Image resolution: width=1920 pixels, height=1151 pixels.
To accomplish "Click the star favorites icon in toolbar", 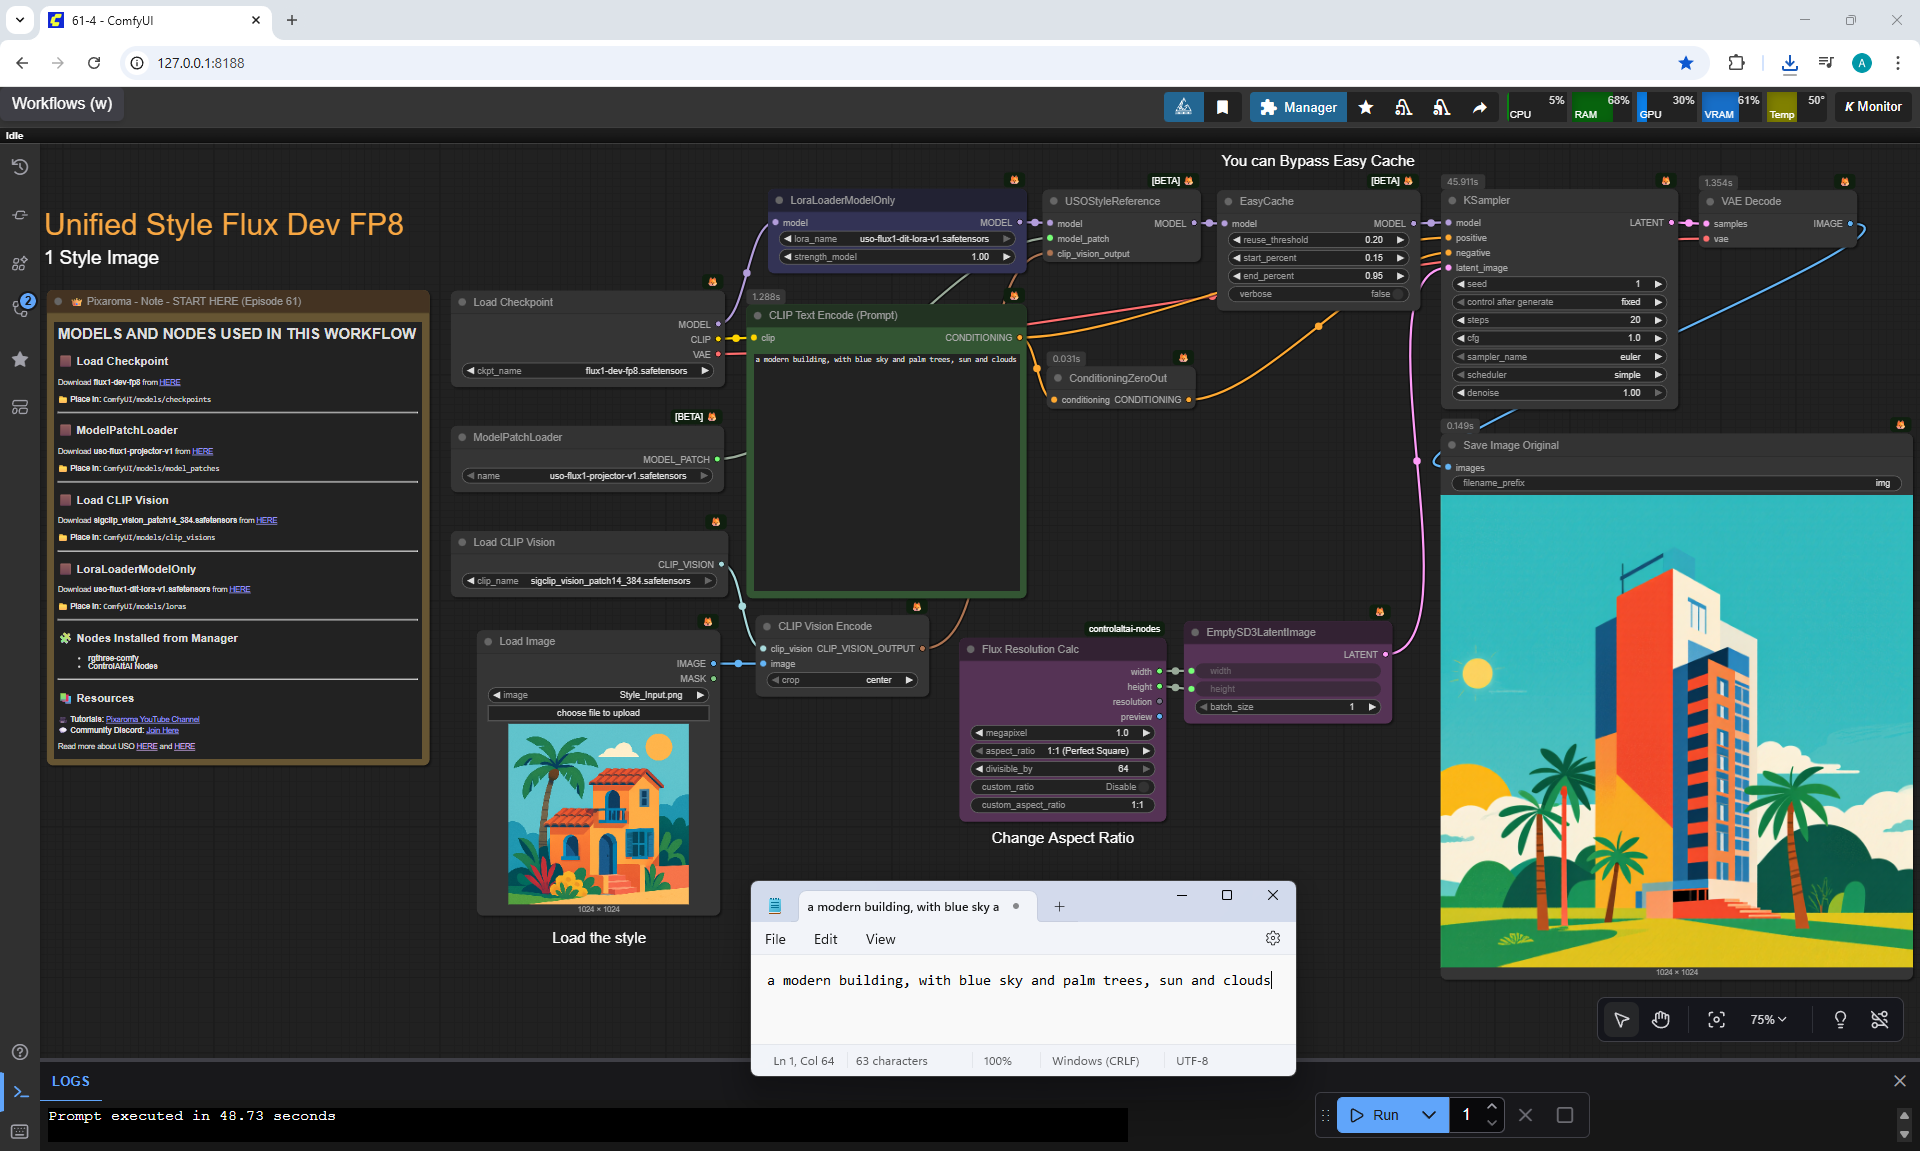I will 1365,107.
